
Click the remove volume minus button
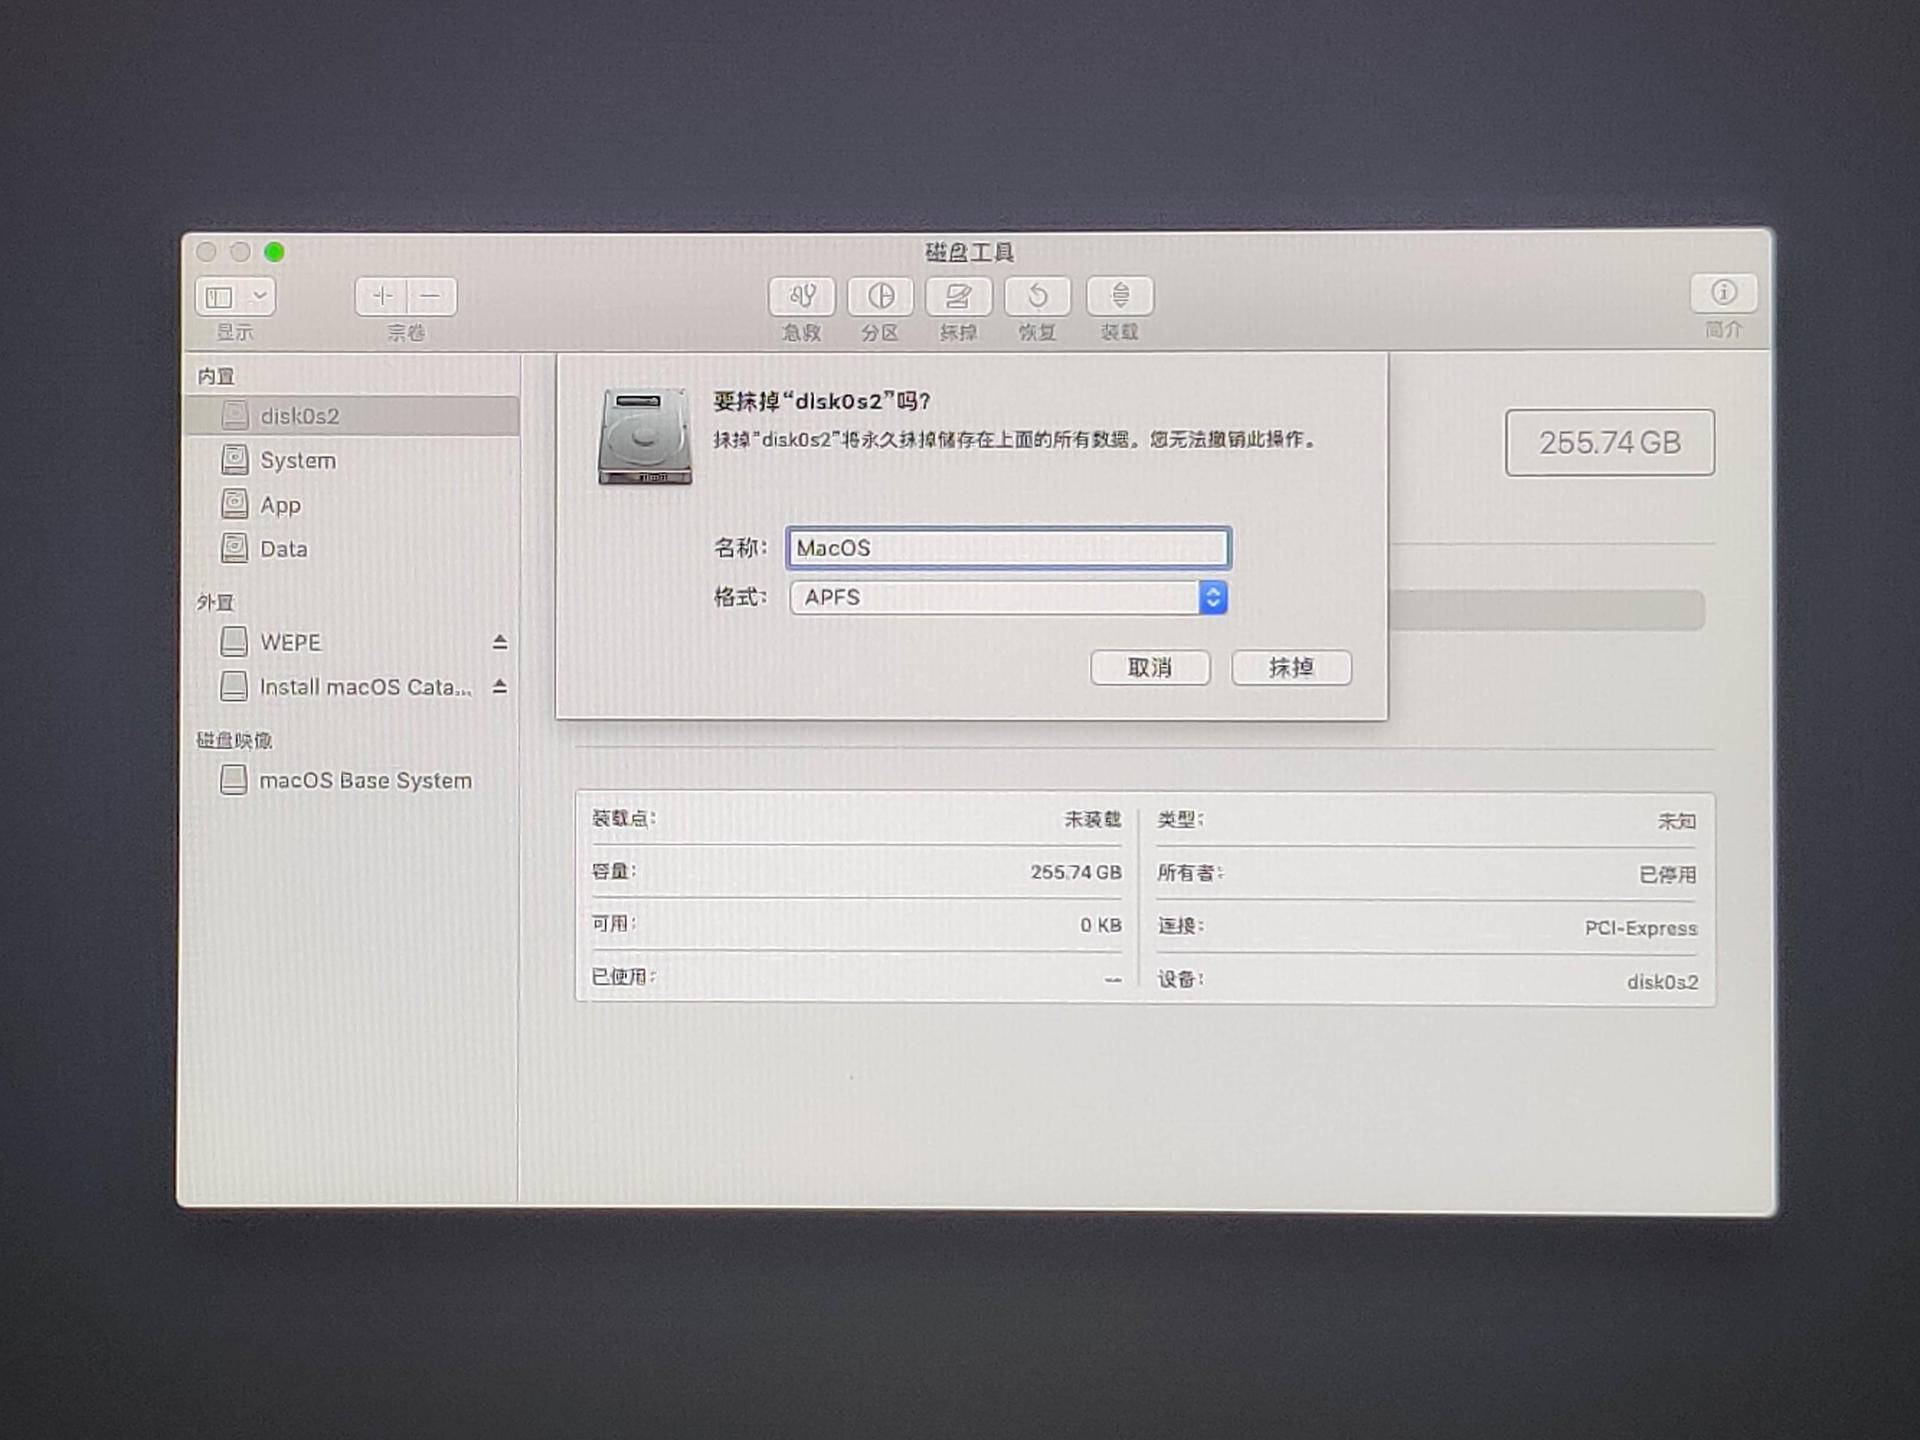(431, 297)
